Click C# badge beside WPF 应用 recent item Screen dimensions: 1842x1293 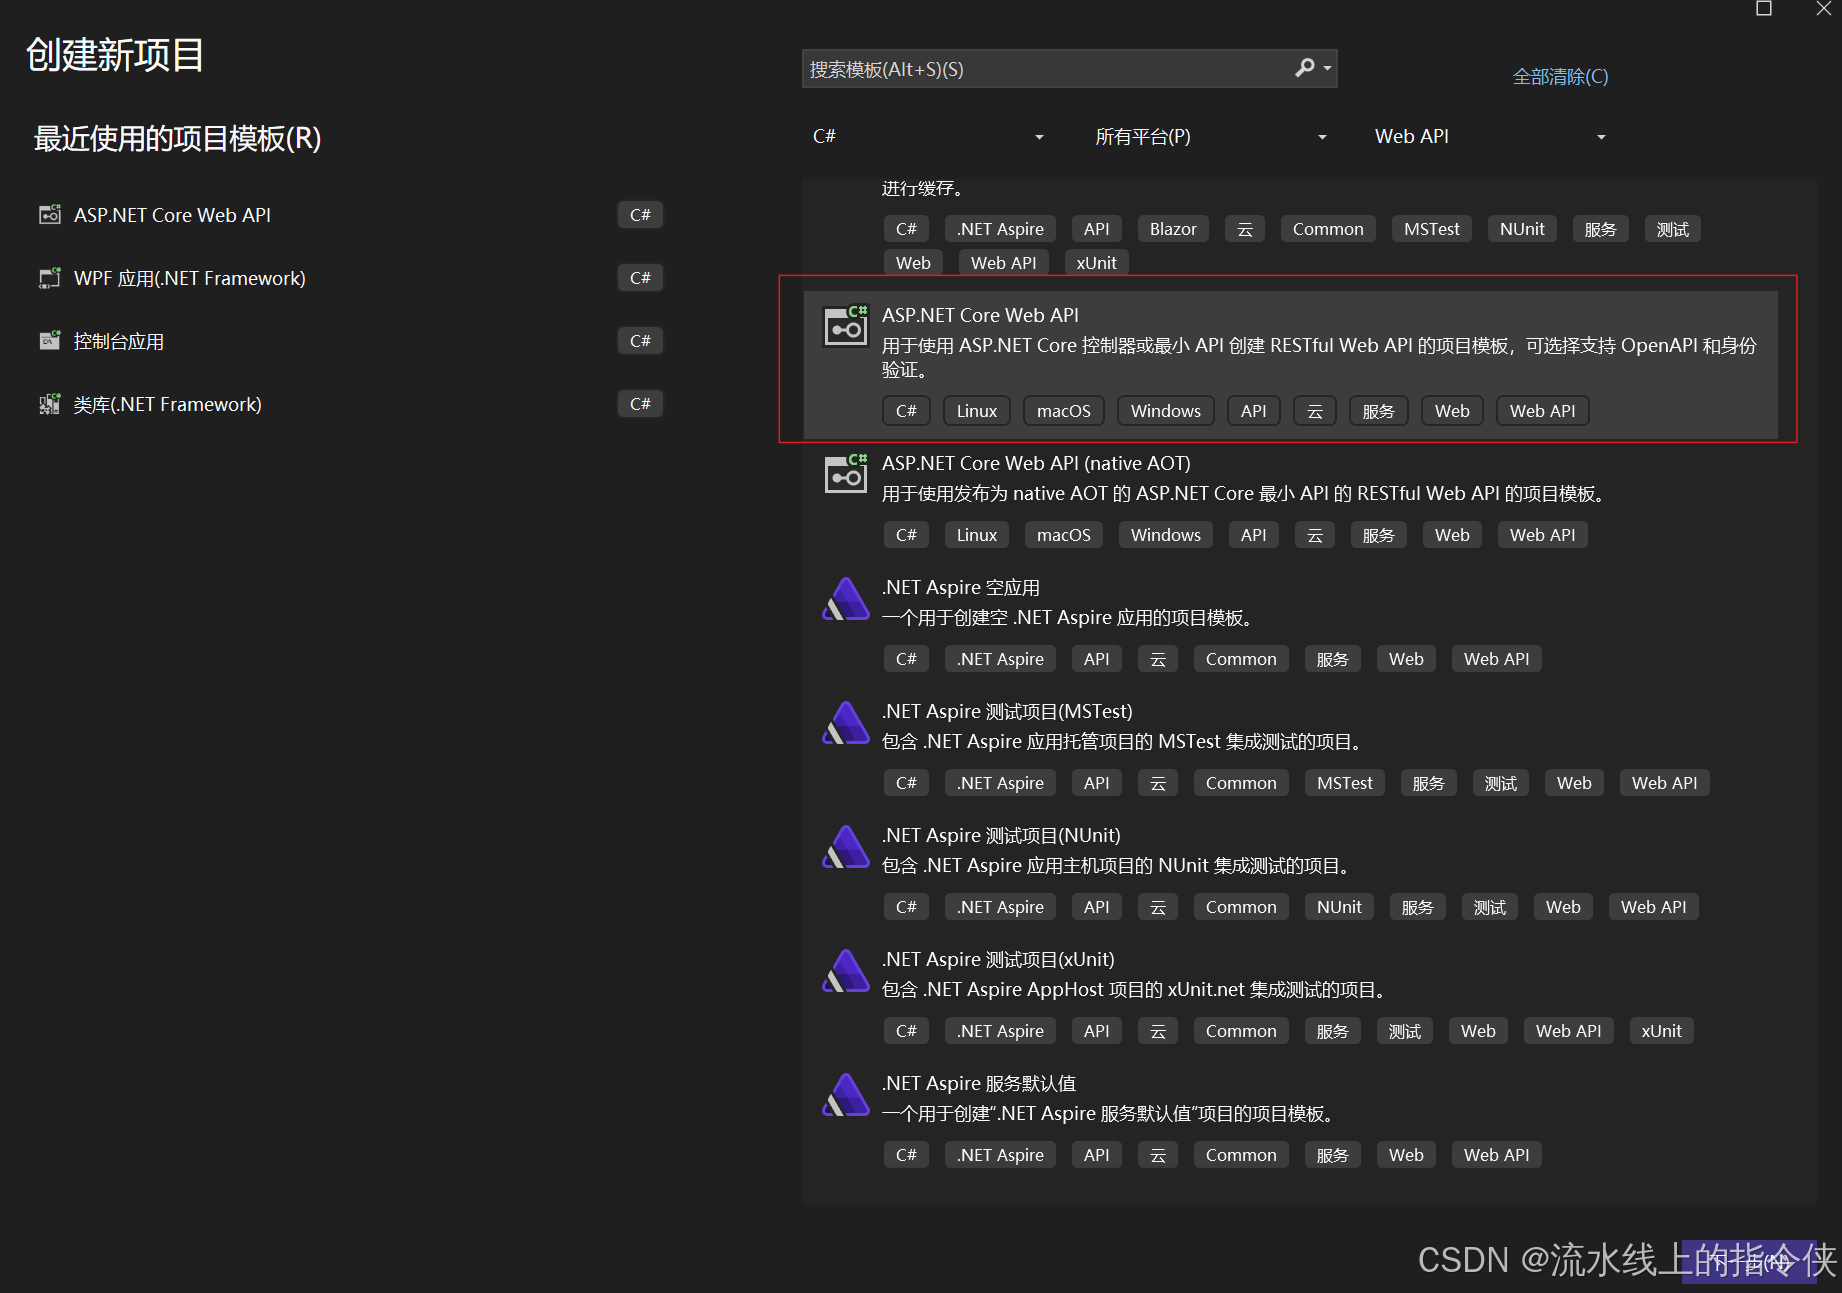click(640, 278)
